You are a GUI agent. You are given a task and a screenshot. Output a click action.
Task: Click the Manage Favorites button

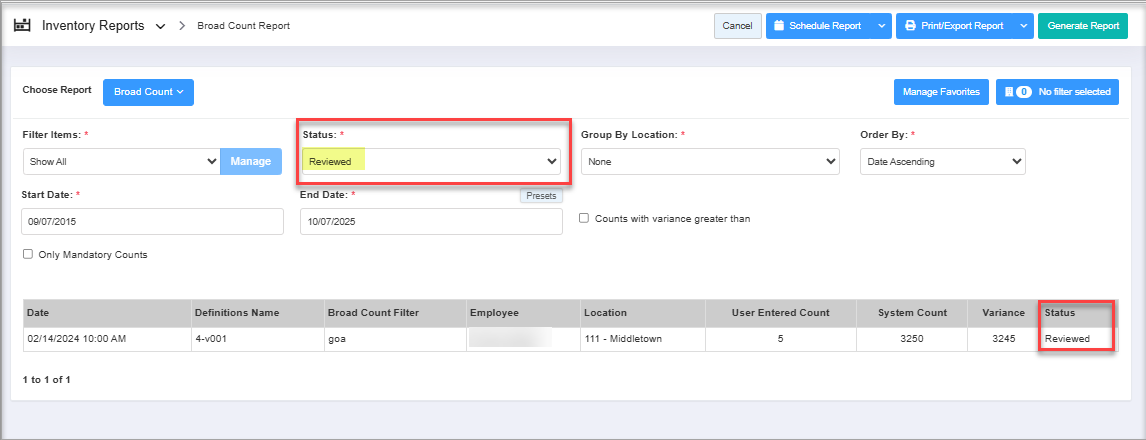point(941,92)
